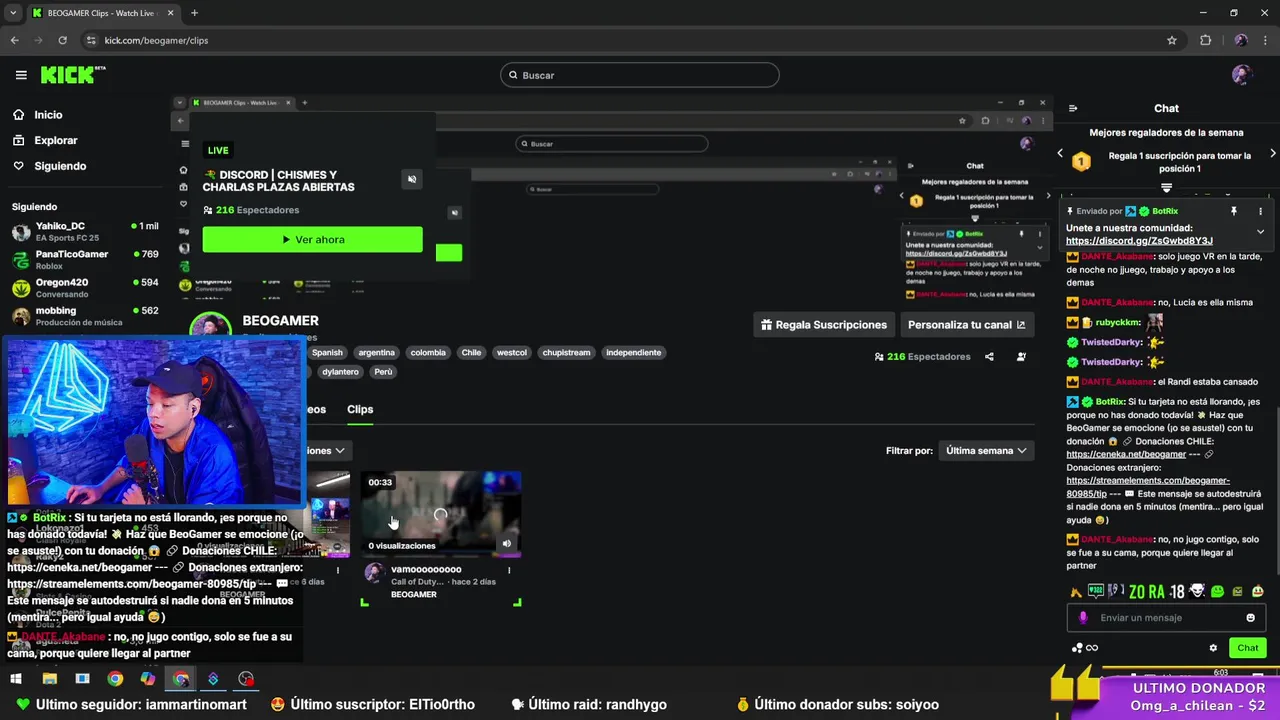The height and width of the screenshot is (720, 1280).
Task: Open mobbing followed channel
Action: 85,316
